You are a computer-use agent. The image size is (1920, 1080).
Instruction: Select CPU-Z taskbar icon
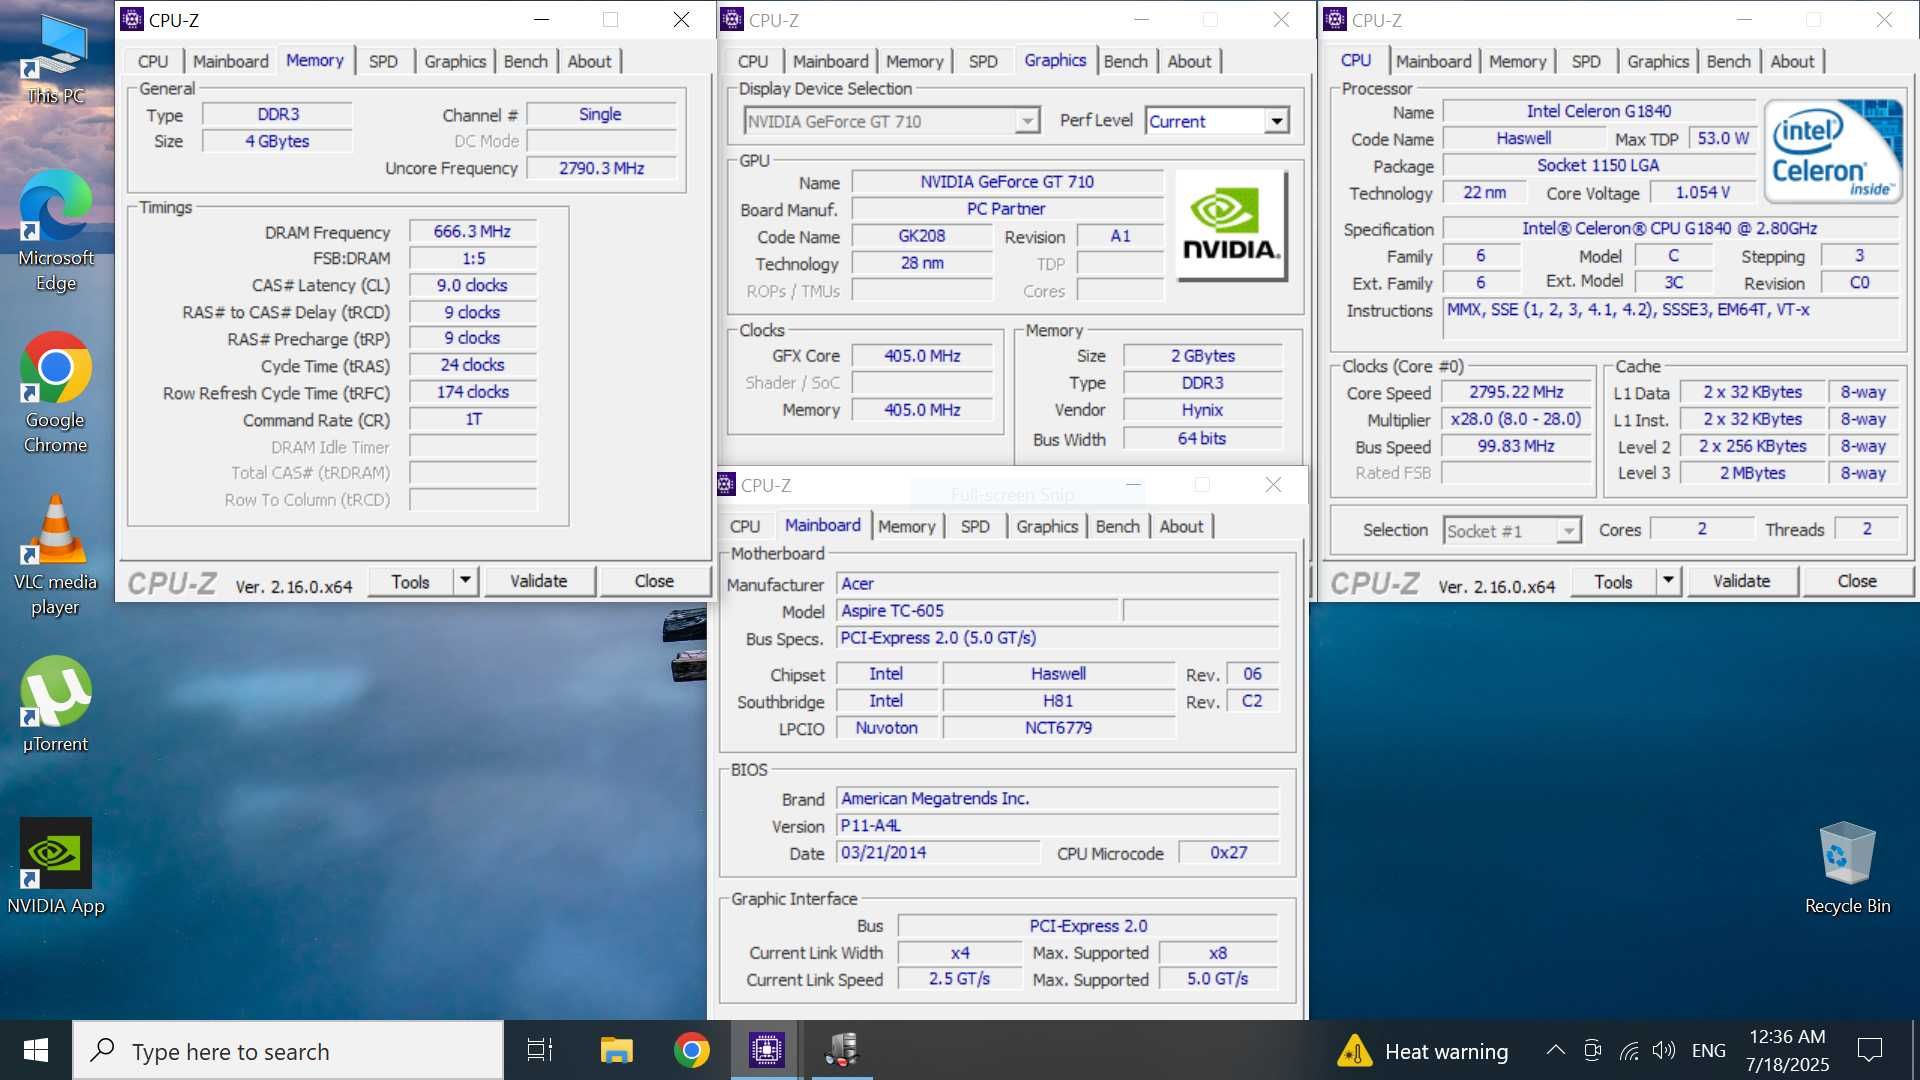tap(767, 1050)
